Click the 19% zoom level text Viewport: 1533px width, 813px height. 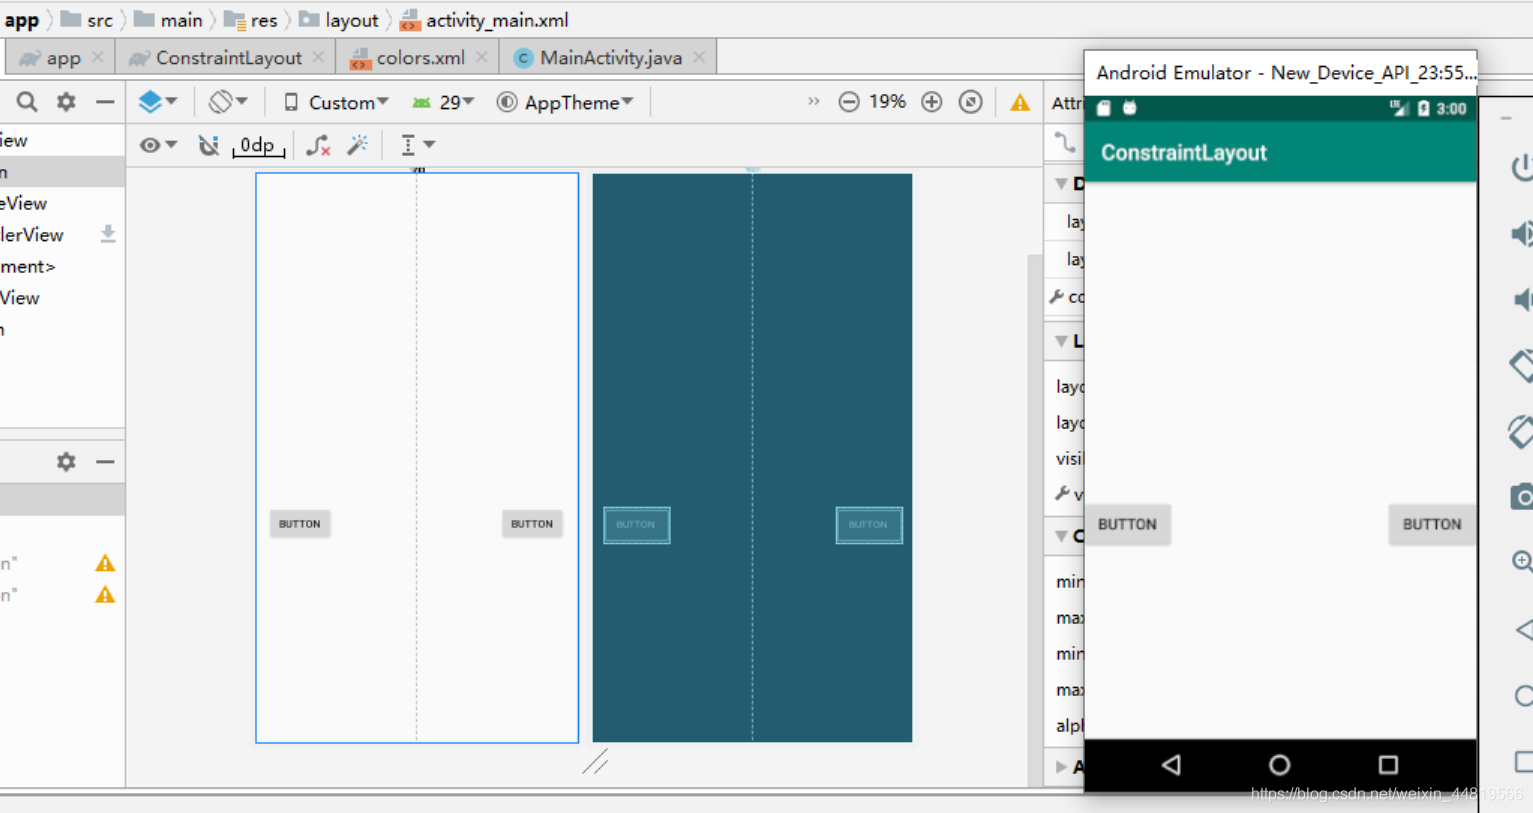coord(887,102)
